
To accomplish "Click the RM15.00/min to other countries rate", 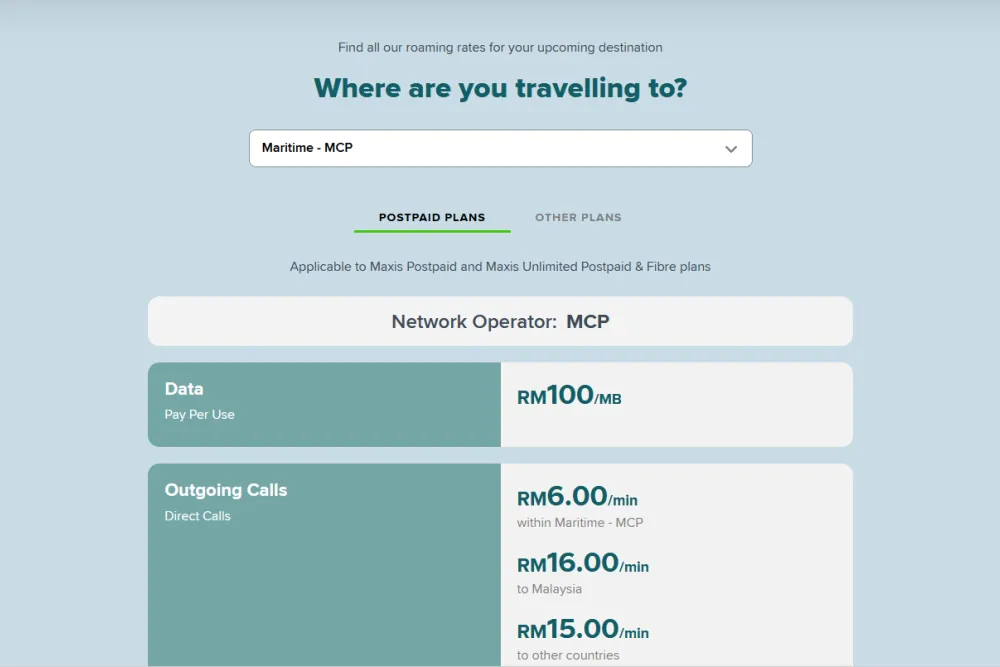I will point(583,629).
